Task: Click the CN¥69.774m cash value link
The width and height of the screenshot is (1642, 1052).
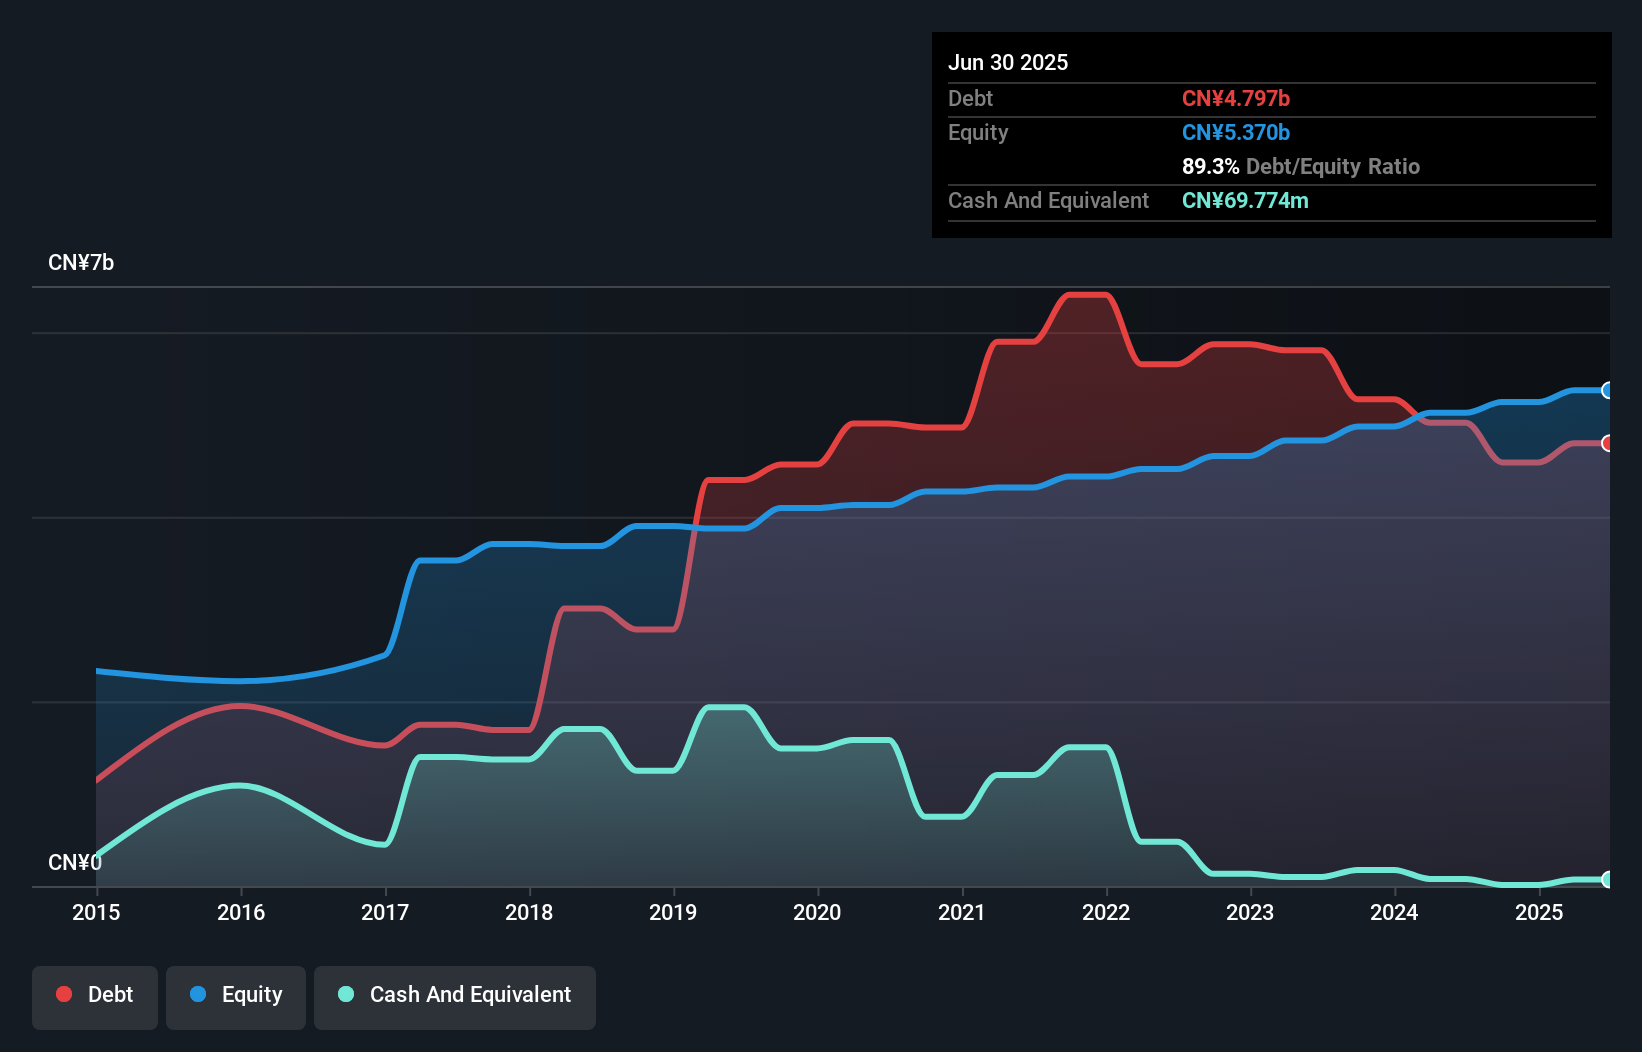Action: click(1245, 200)
